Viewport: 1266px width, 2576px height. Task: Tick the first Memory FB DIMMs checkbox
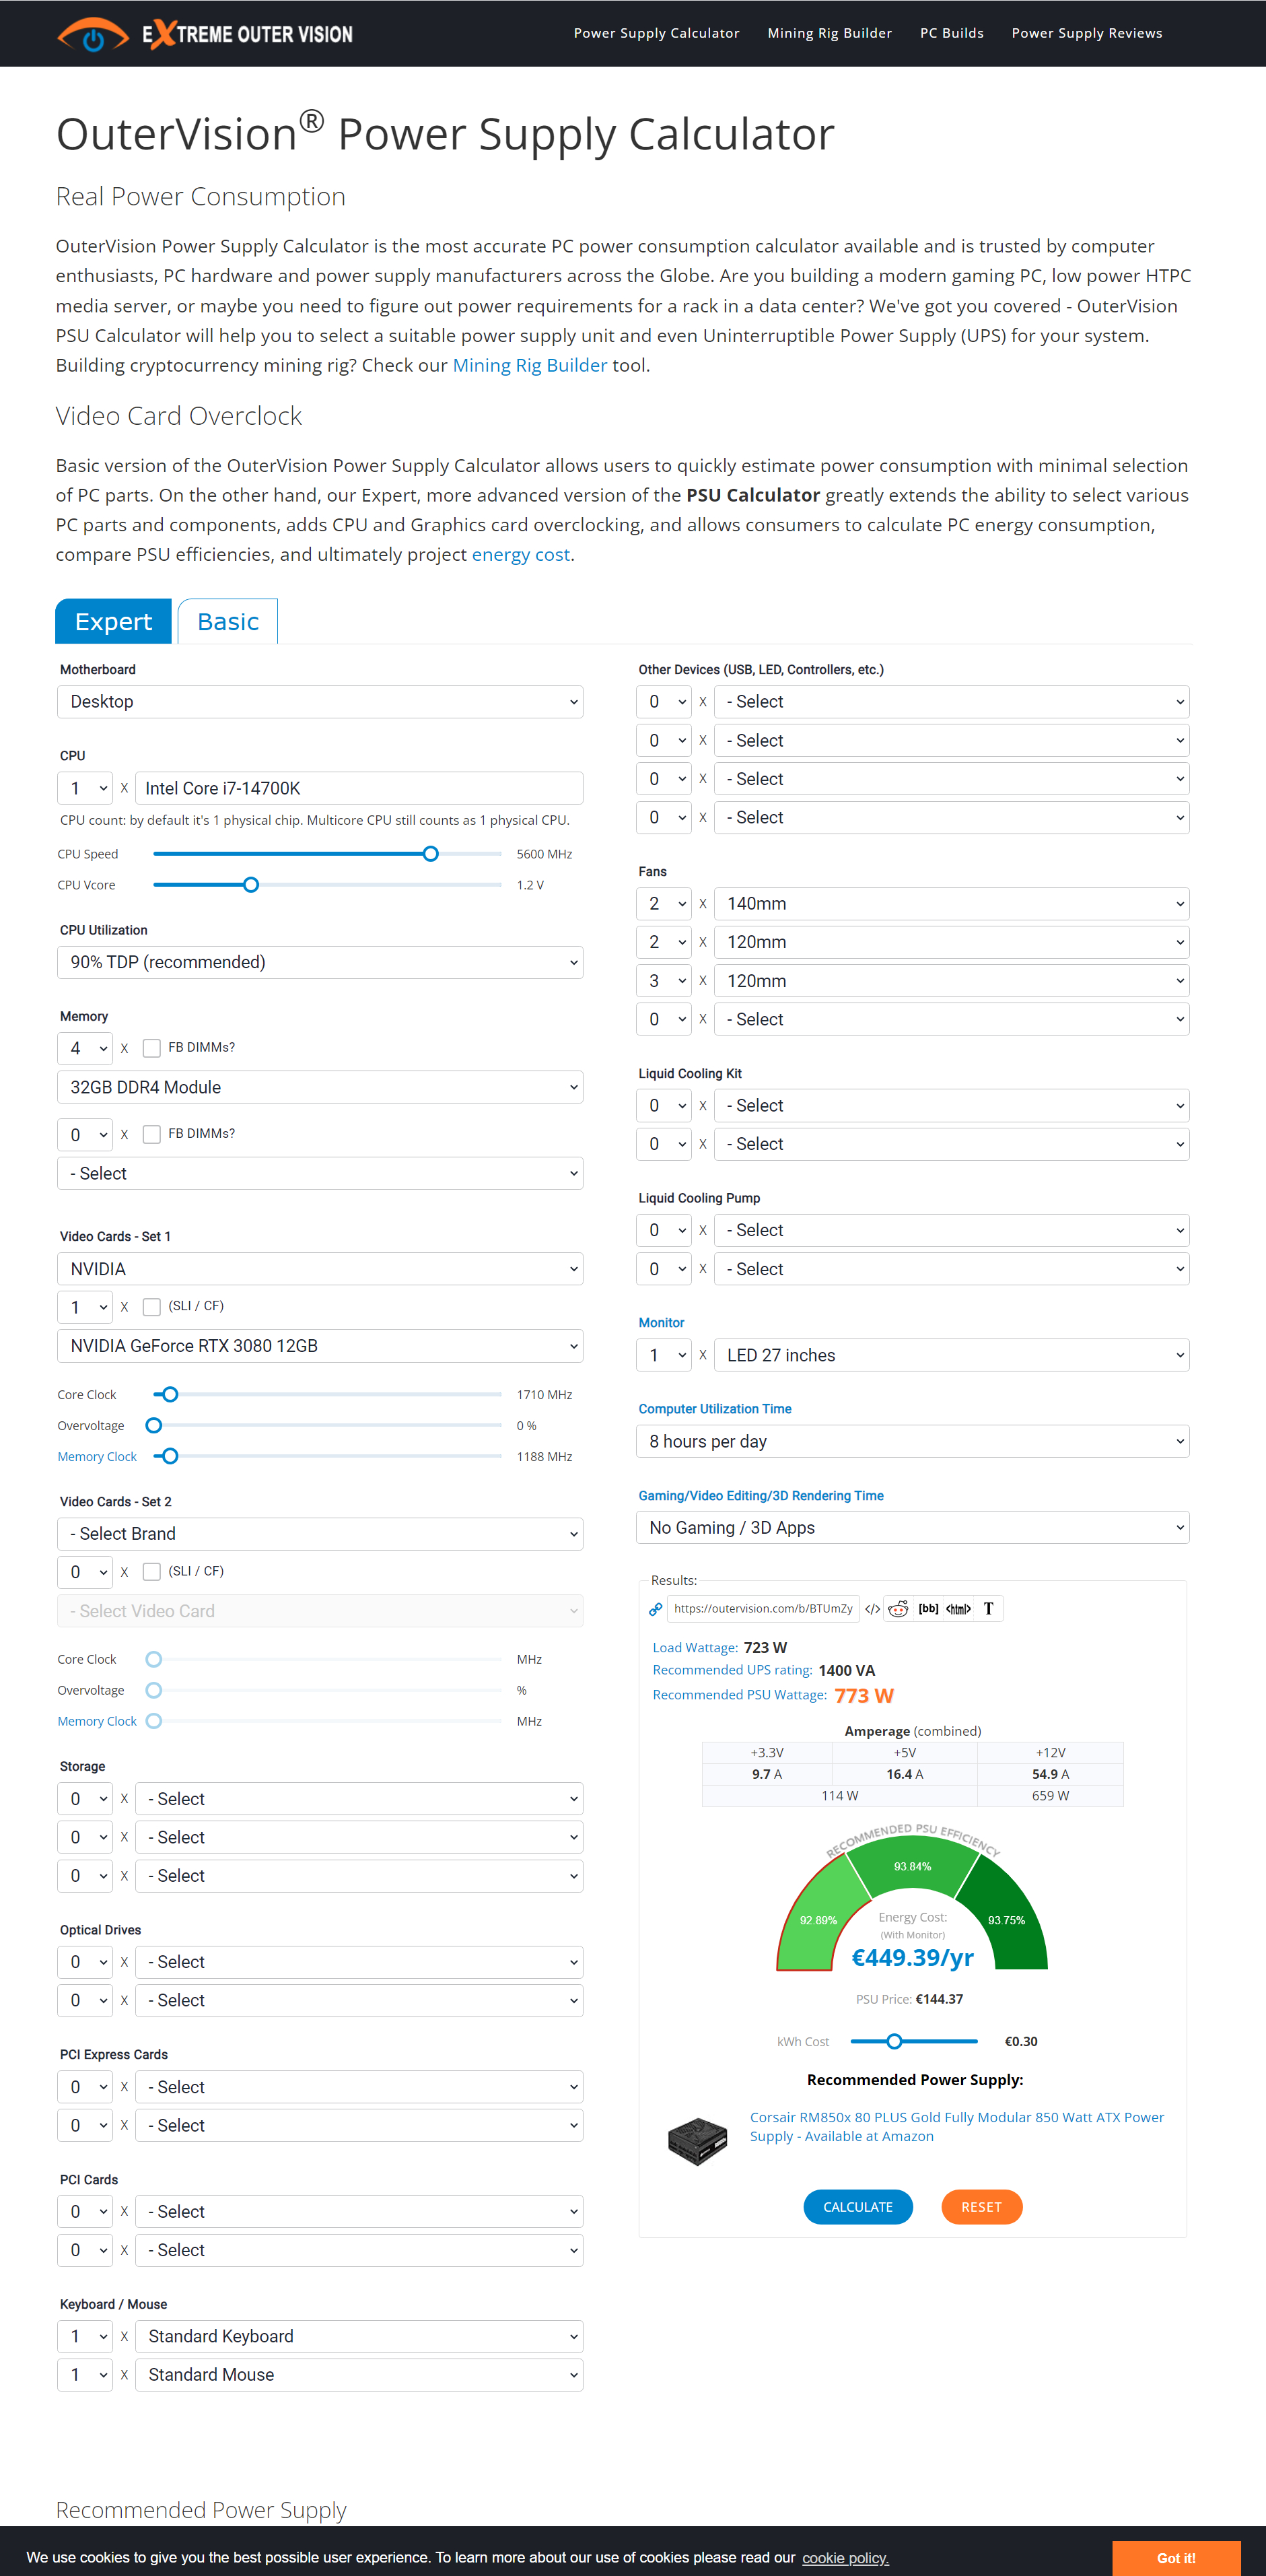(152, 1048)
